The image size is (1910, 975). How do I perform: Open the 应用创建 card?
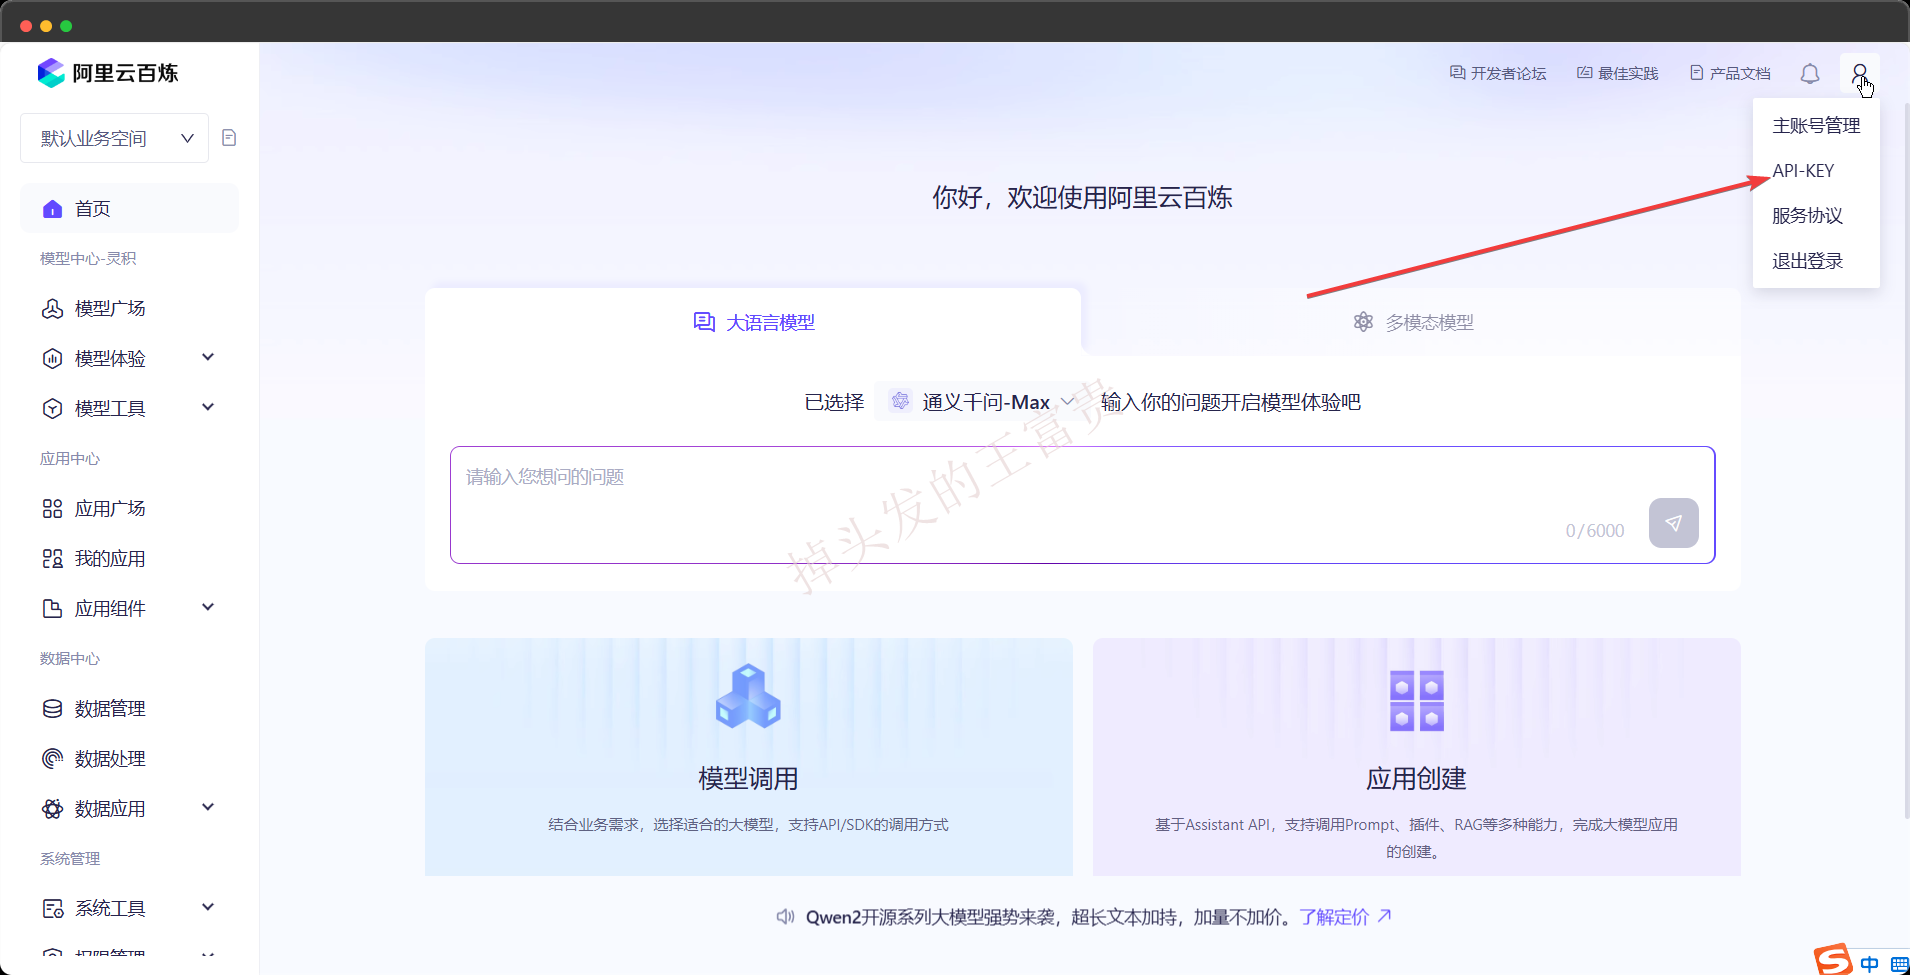(x=1416, y=757)
